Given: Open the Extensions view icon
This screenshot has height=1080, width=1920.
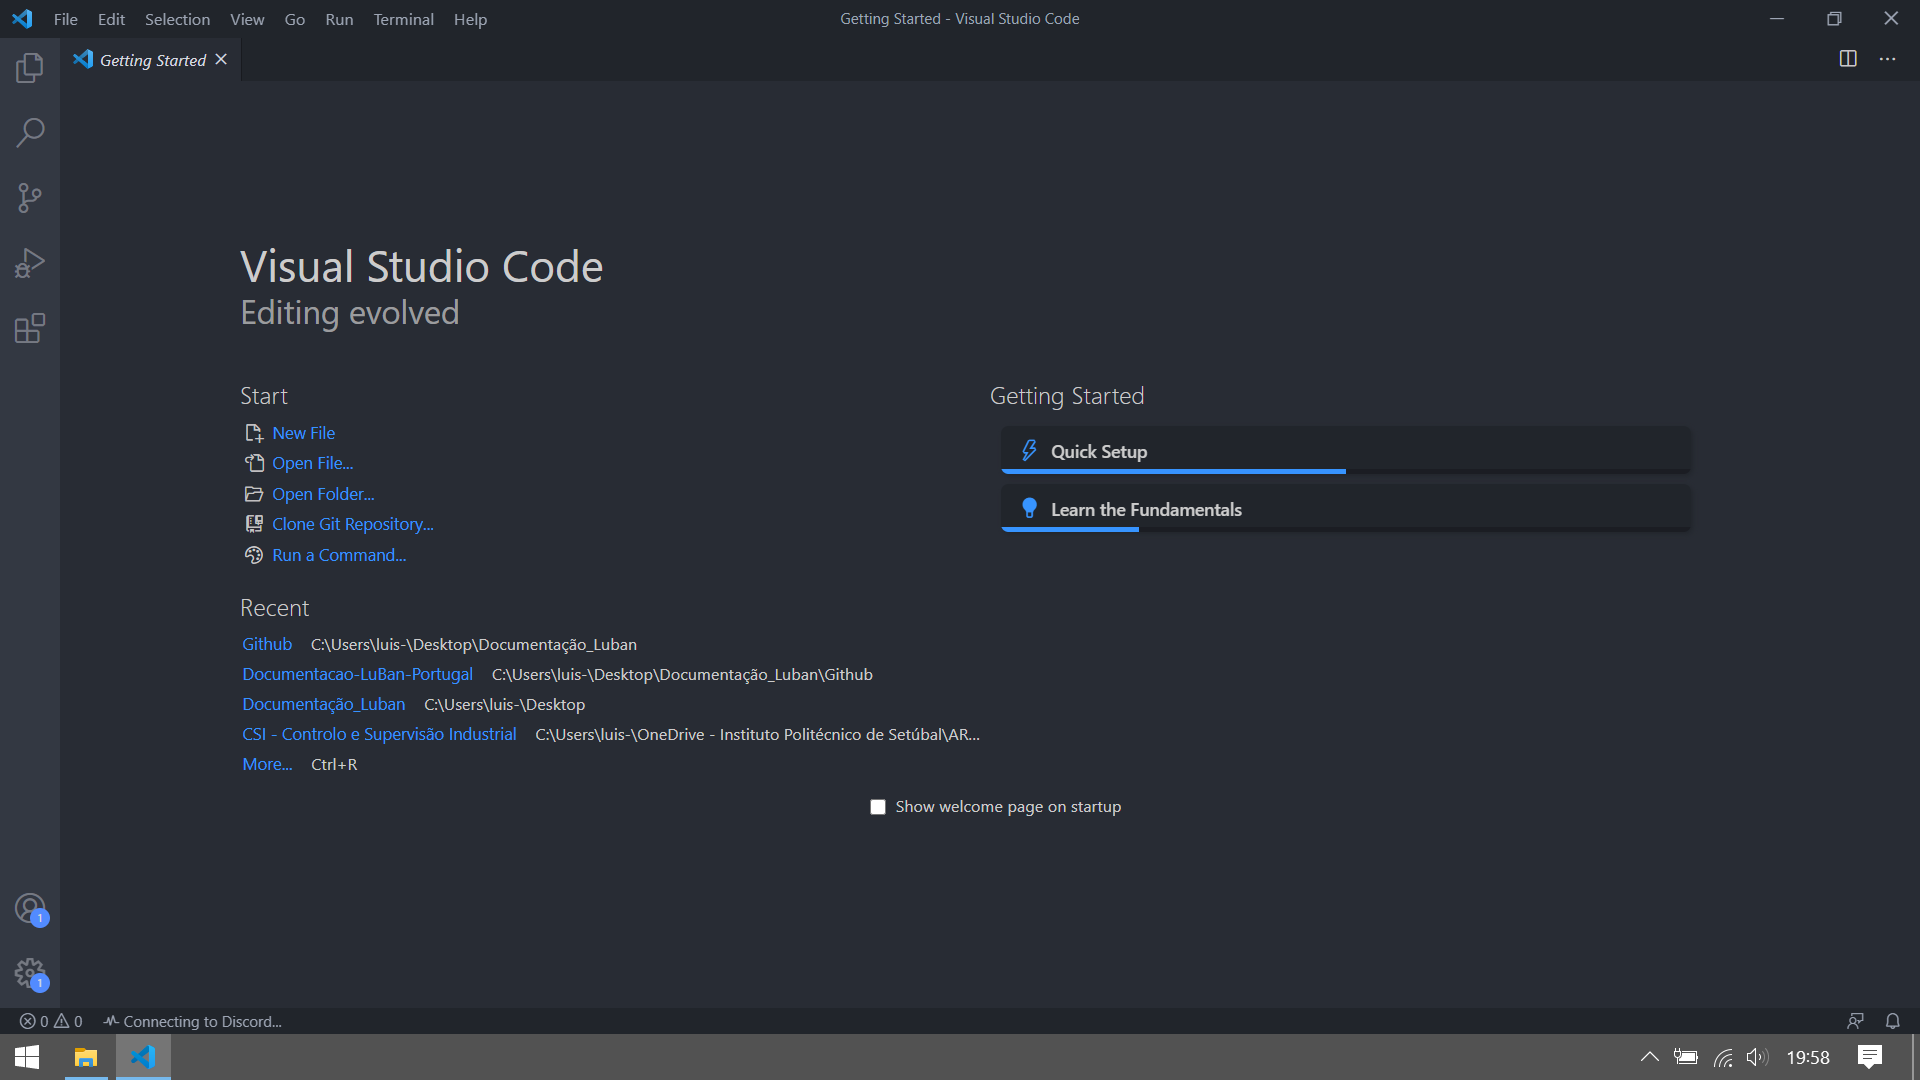Looking at the screenshot, I should click(x=30, y=328).
